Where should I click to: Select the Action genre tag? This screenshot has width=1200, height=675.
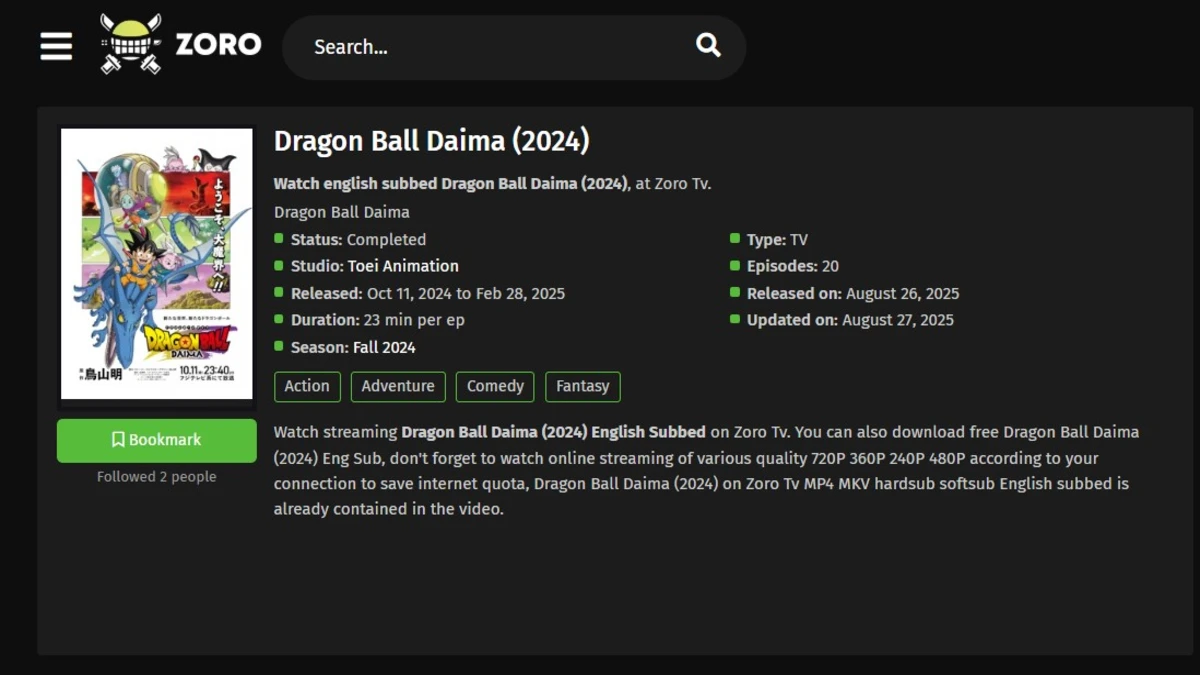(x=307, y=387)
